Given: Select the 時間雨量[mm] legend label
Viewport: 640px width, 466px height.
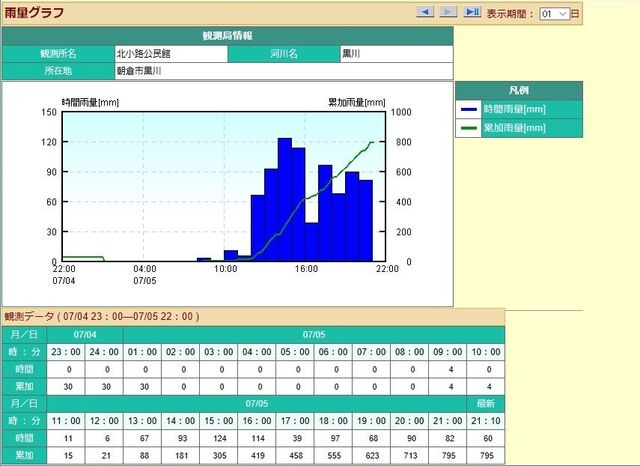Looking at the screenshot, I should [515, 109].
